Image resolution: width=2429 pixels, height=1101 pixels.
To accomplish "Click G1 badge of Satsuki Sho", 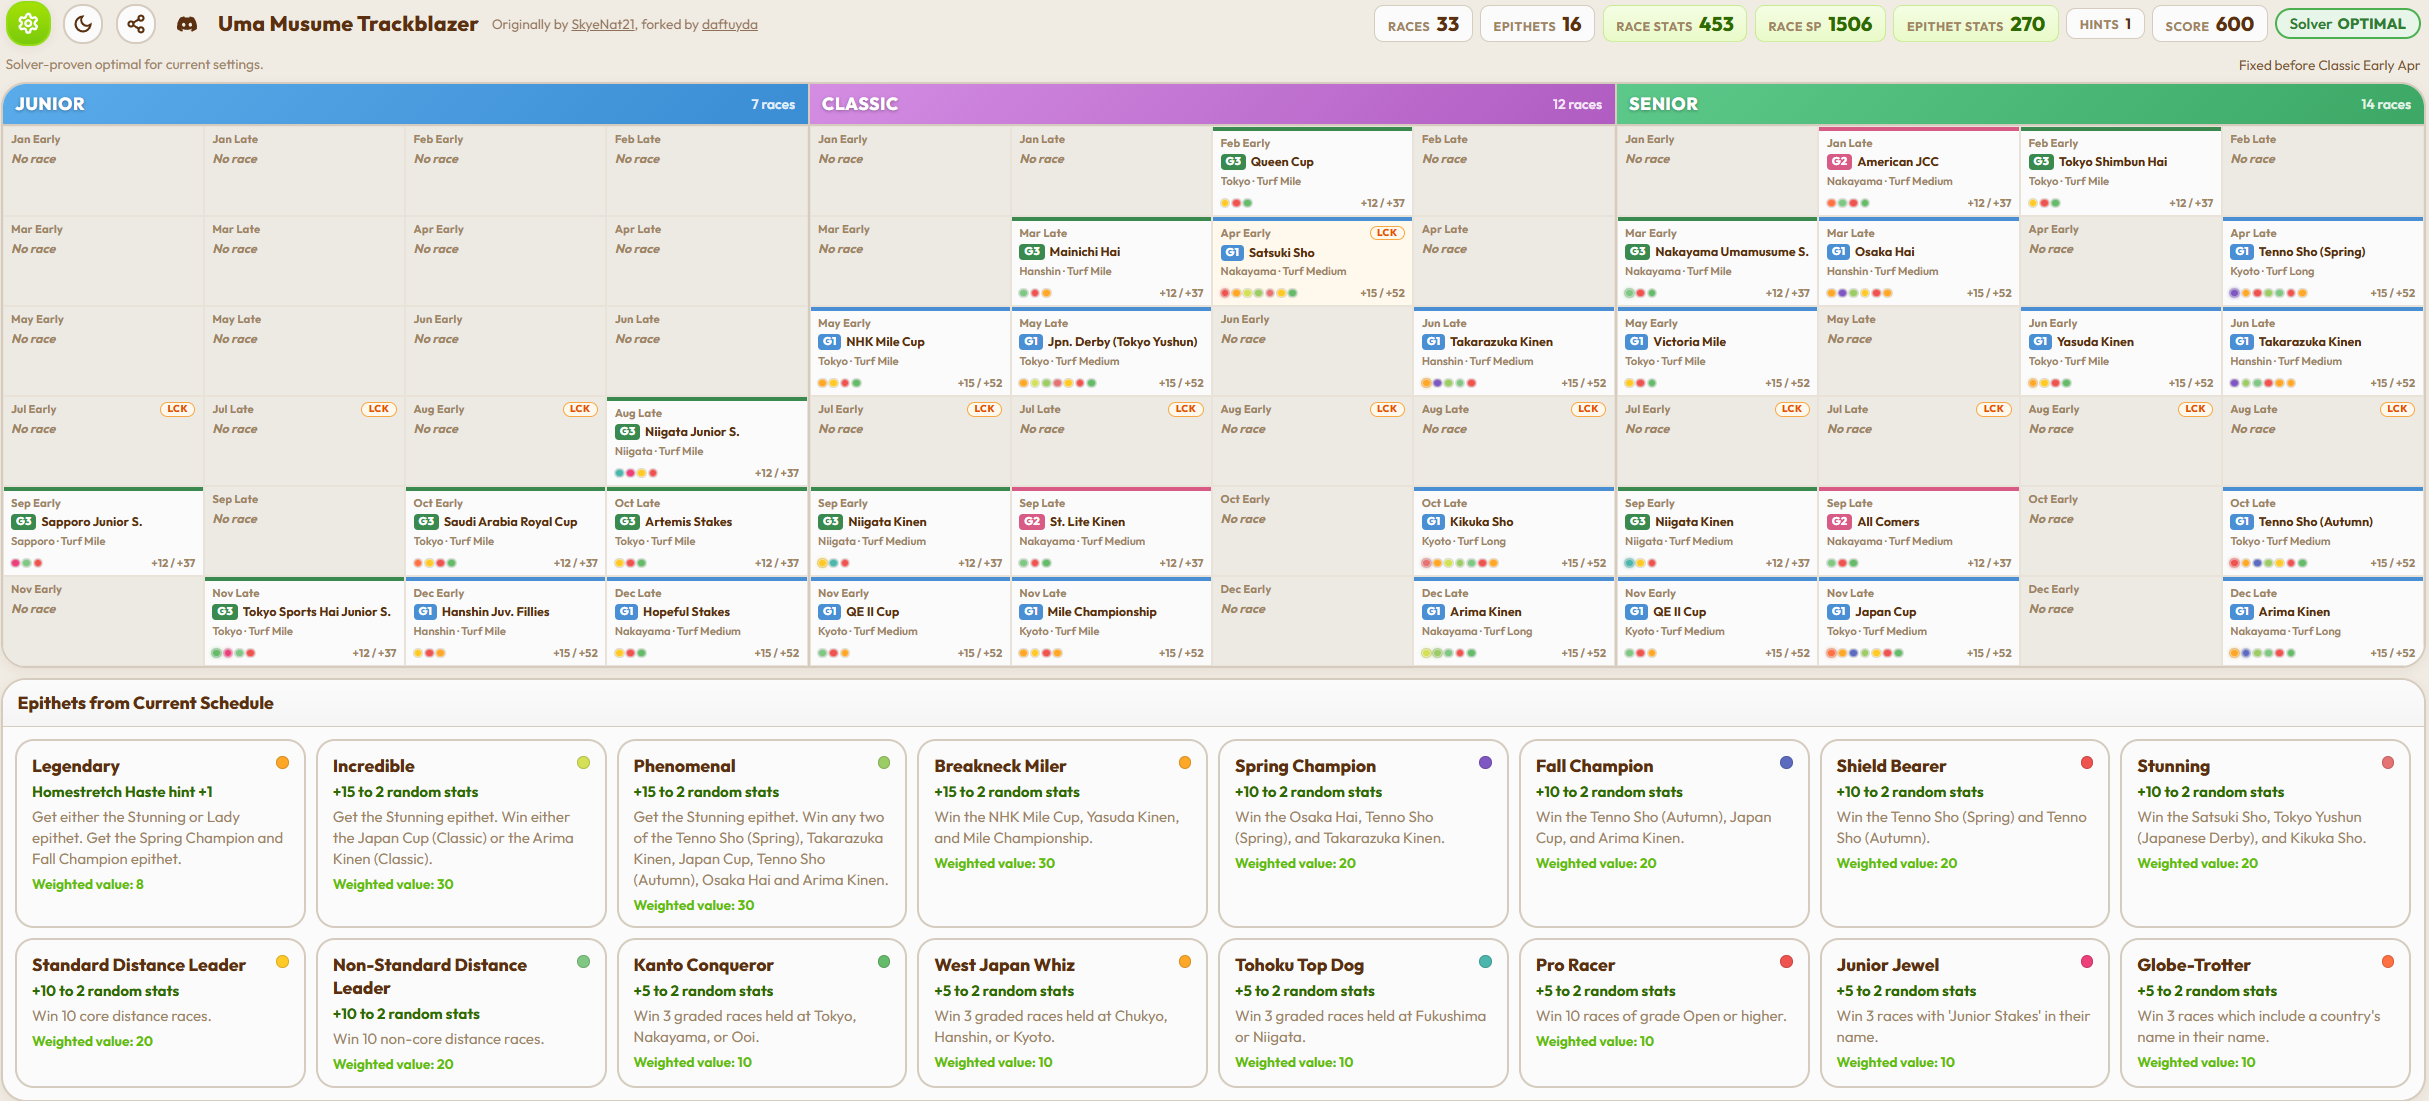I will click(1232, 253).
